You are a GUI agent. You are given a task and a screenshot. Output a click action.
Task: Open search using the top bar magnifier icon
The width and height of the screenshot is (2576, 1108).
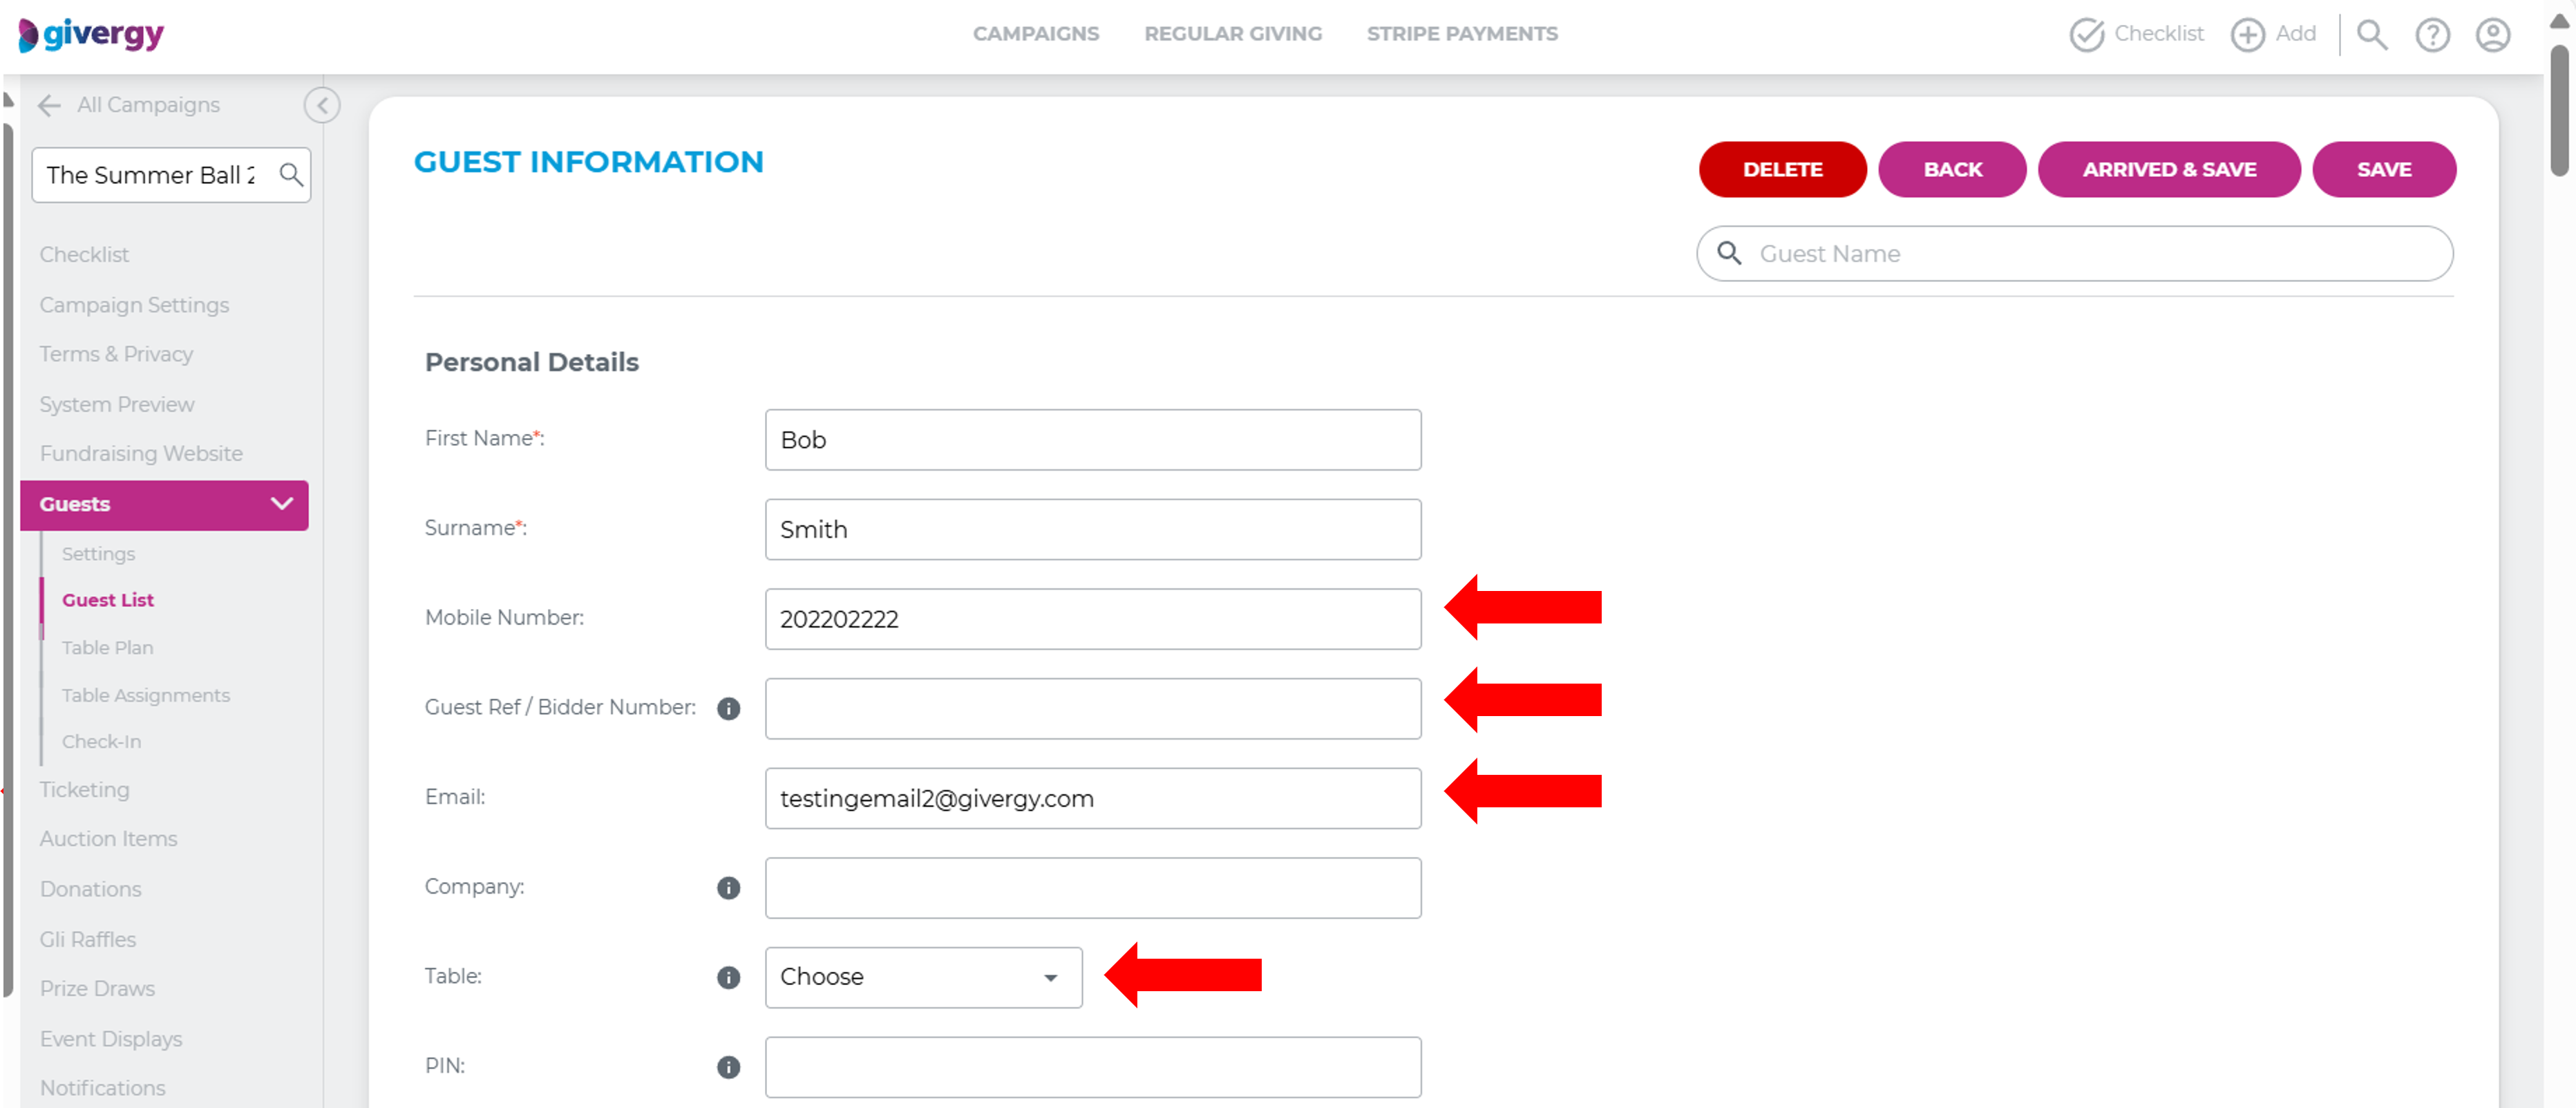(2372, 34)
